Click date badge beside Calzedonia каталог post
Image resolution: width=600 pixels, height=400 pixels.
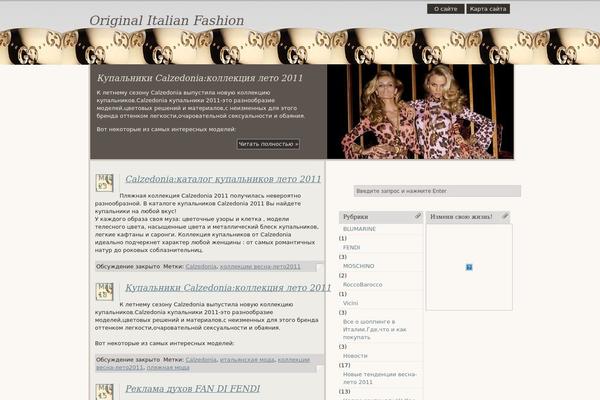point(104,182)
